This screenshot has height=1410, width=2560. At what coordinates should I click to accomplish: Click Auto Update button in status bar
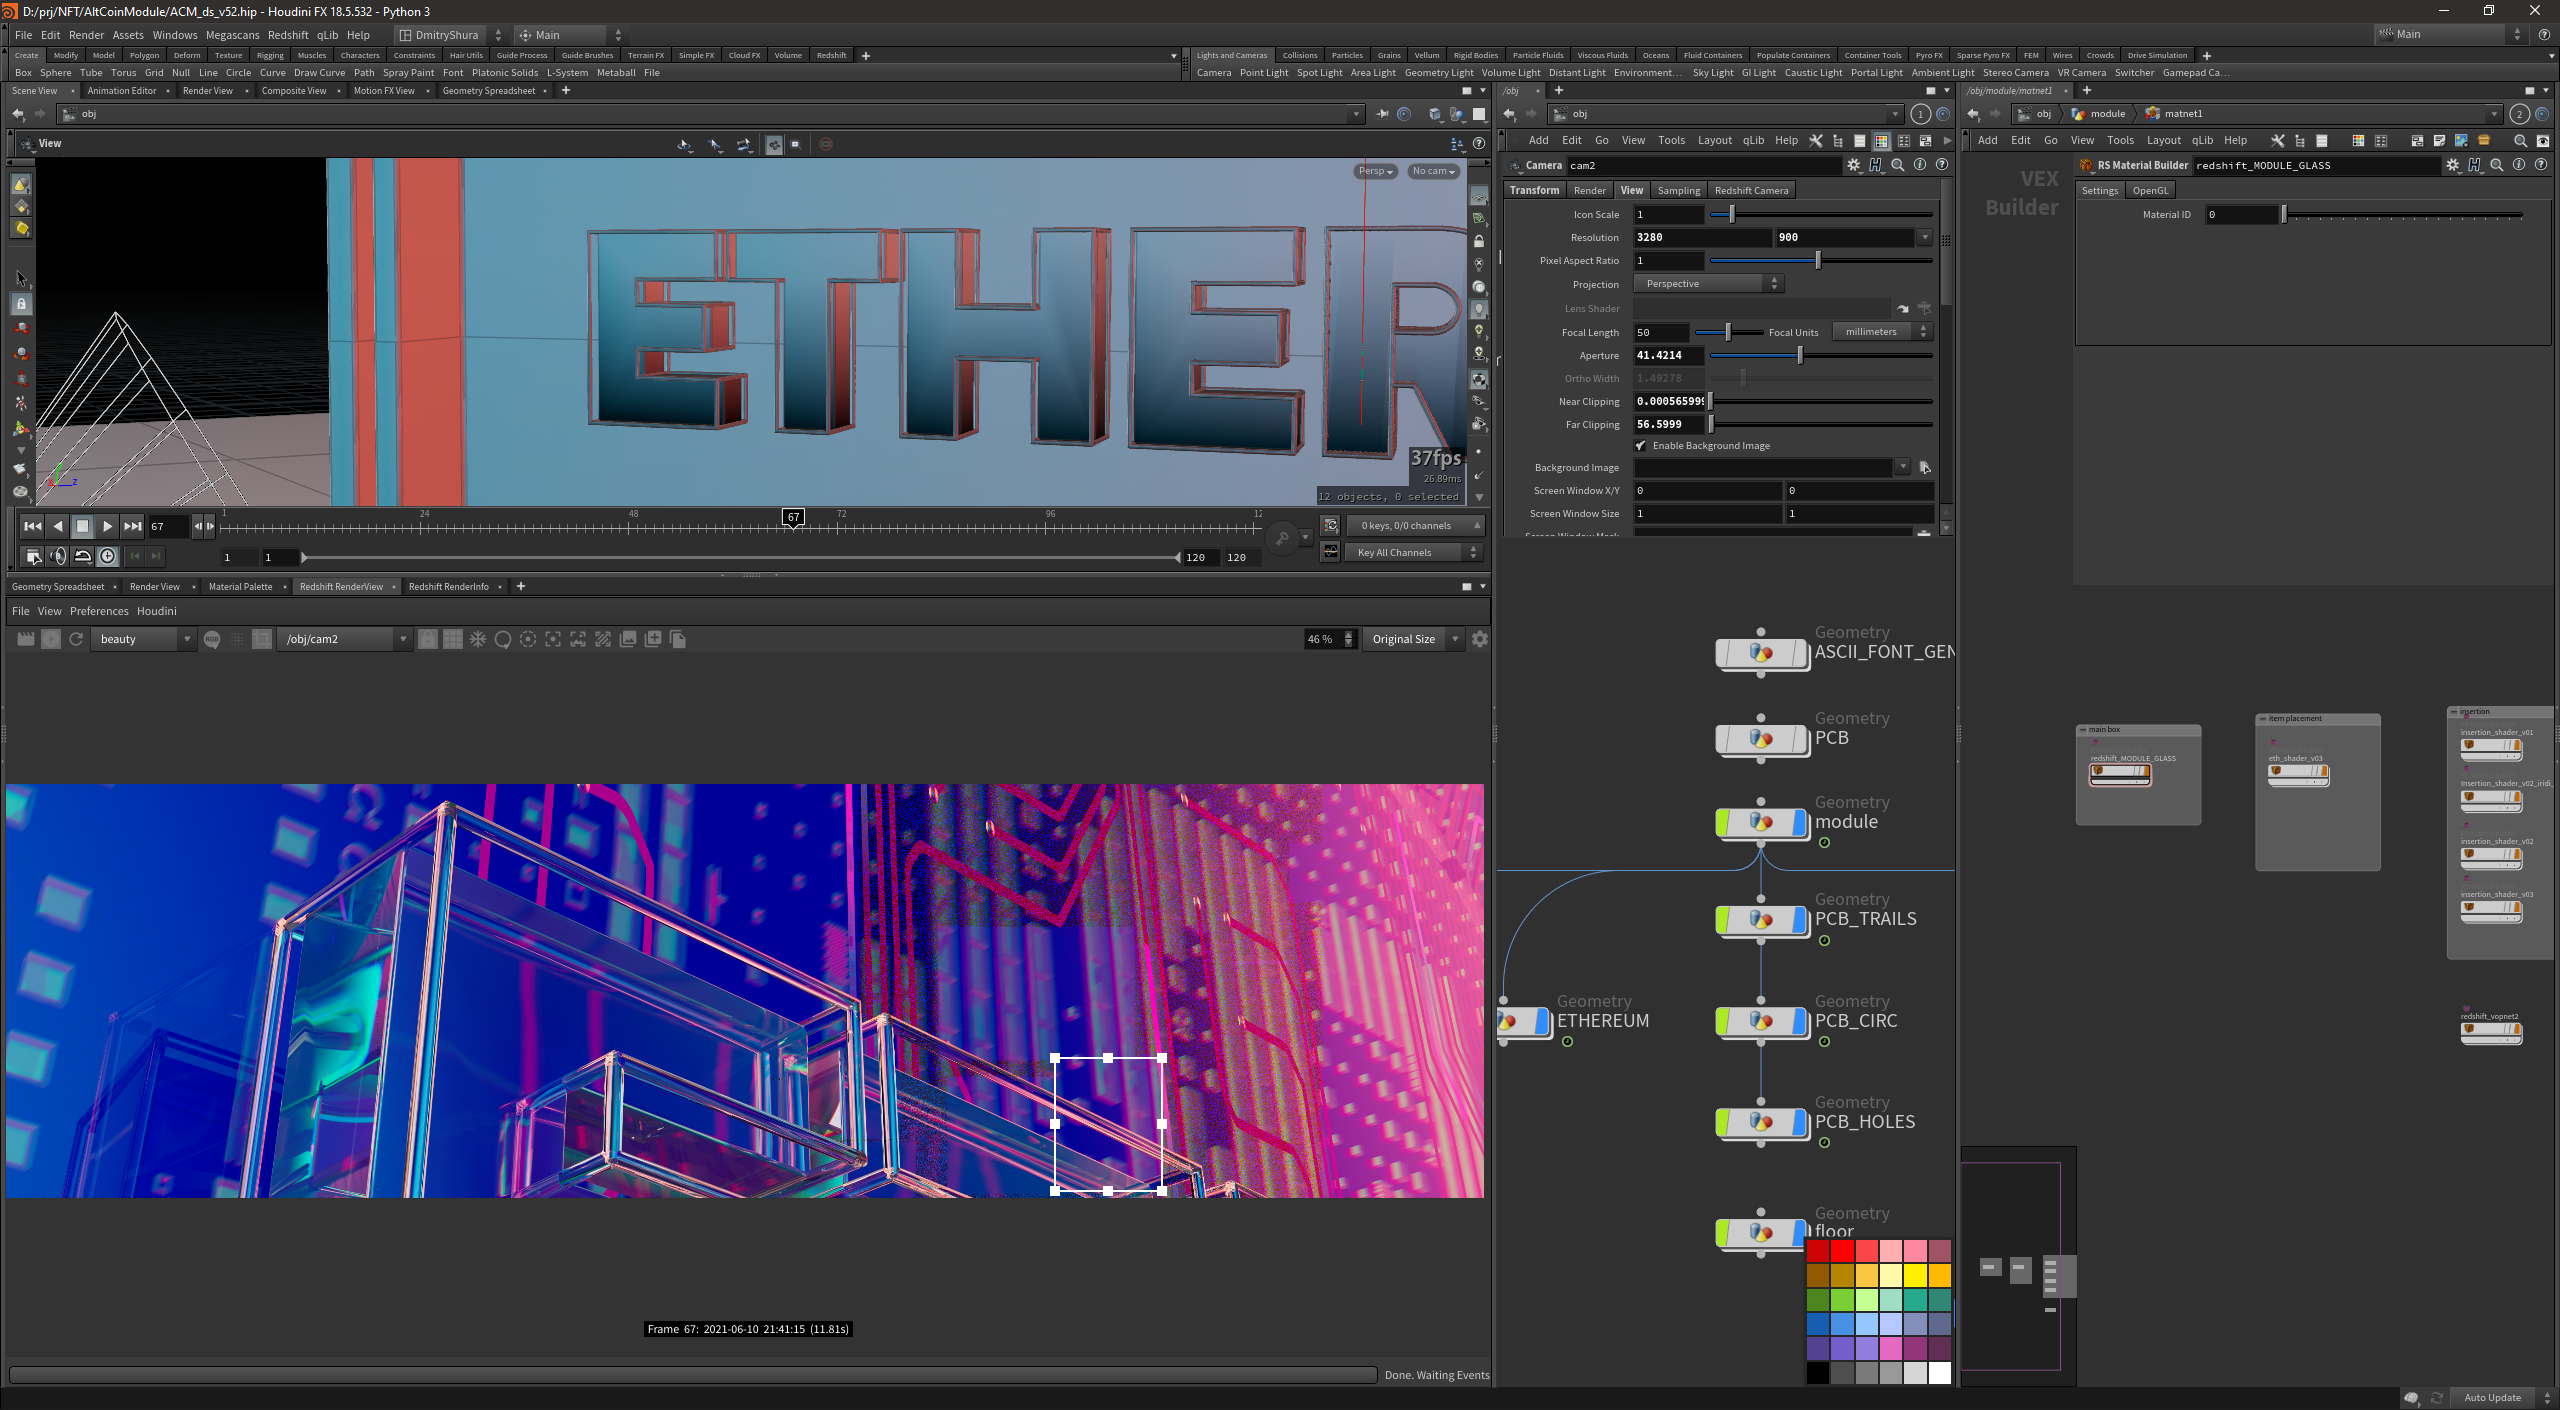[x=2491, y=1397]
